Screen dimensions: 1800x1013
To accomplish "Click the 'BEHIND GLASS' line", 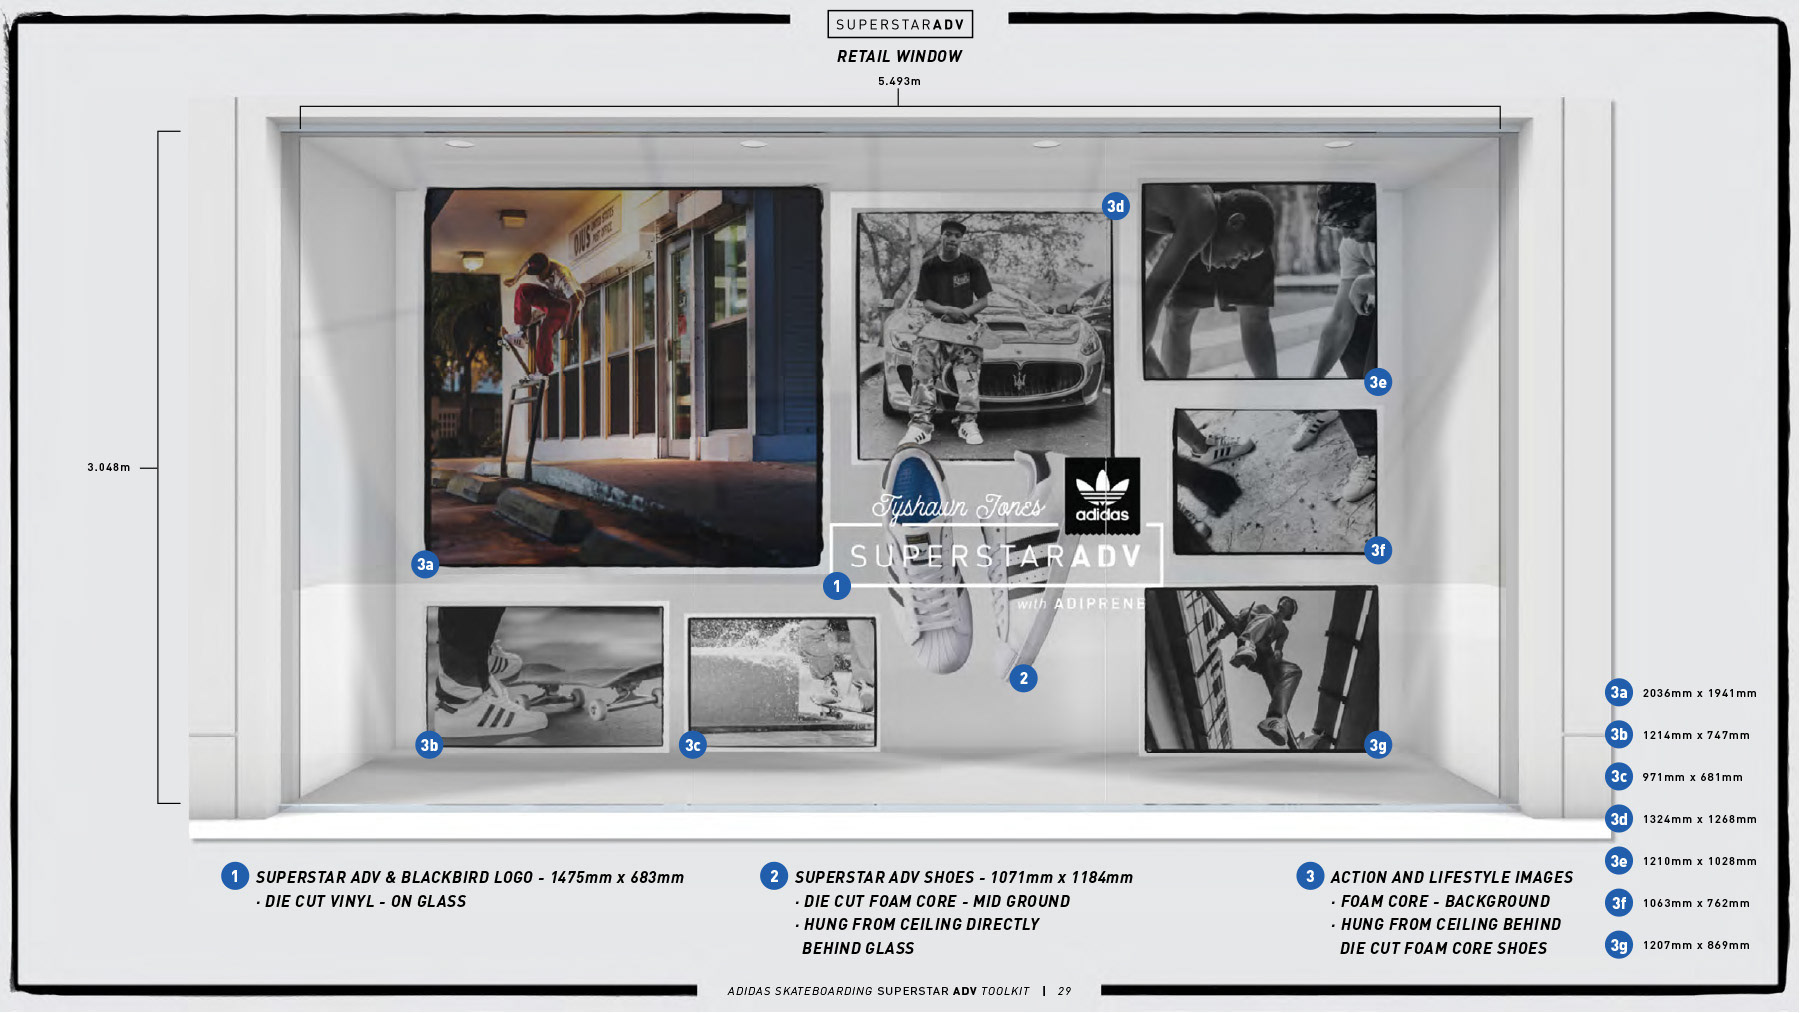I will point(858,948).
